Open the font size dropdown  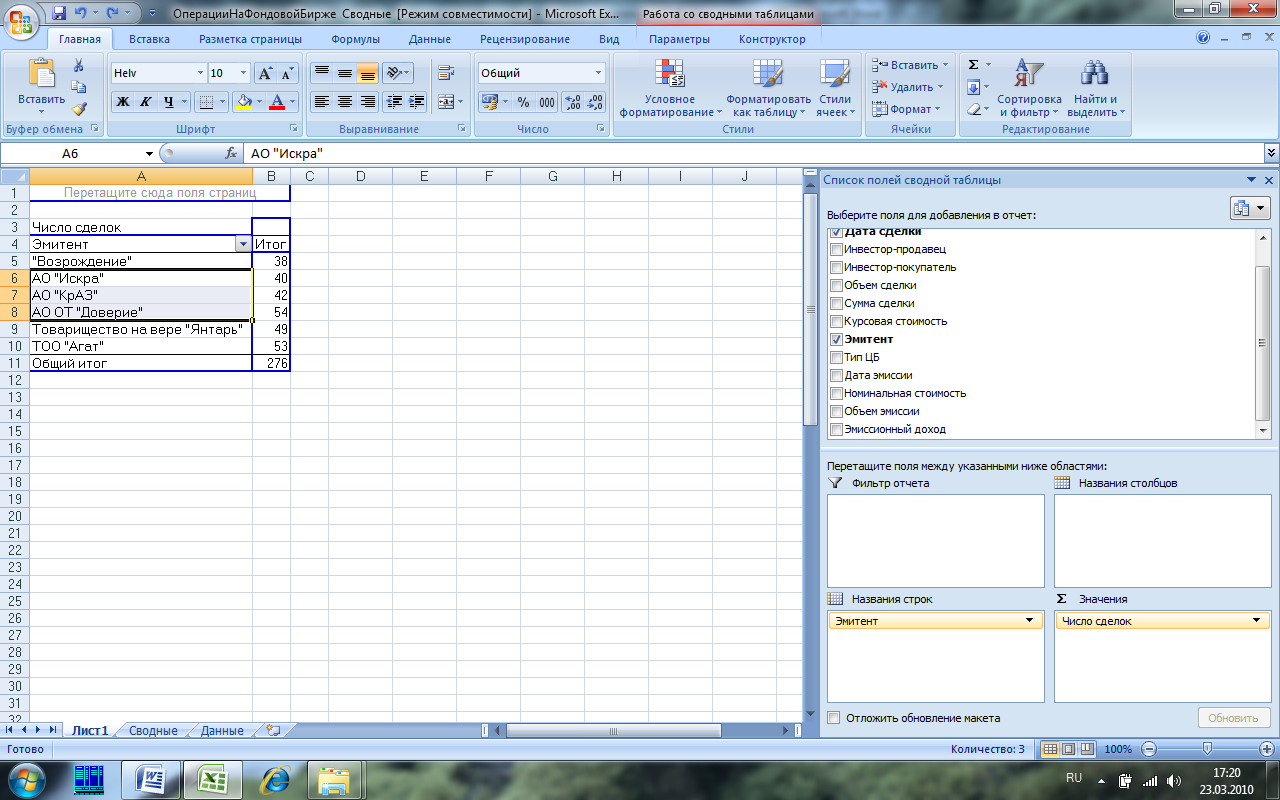click(243, 73)
